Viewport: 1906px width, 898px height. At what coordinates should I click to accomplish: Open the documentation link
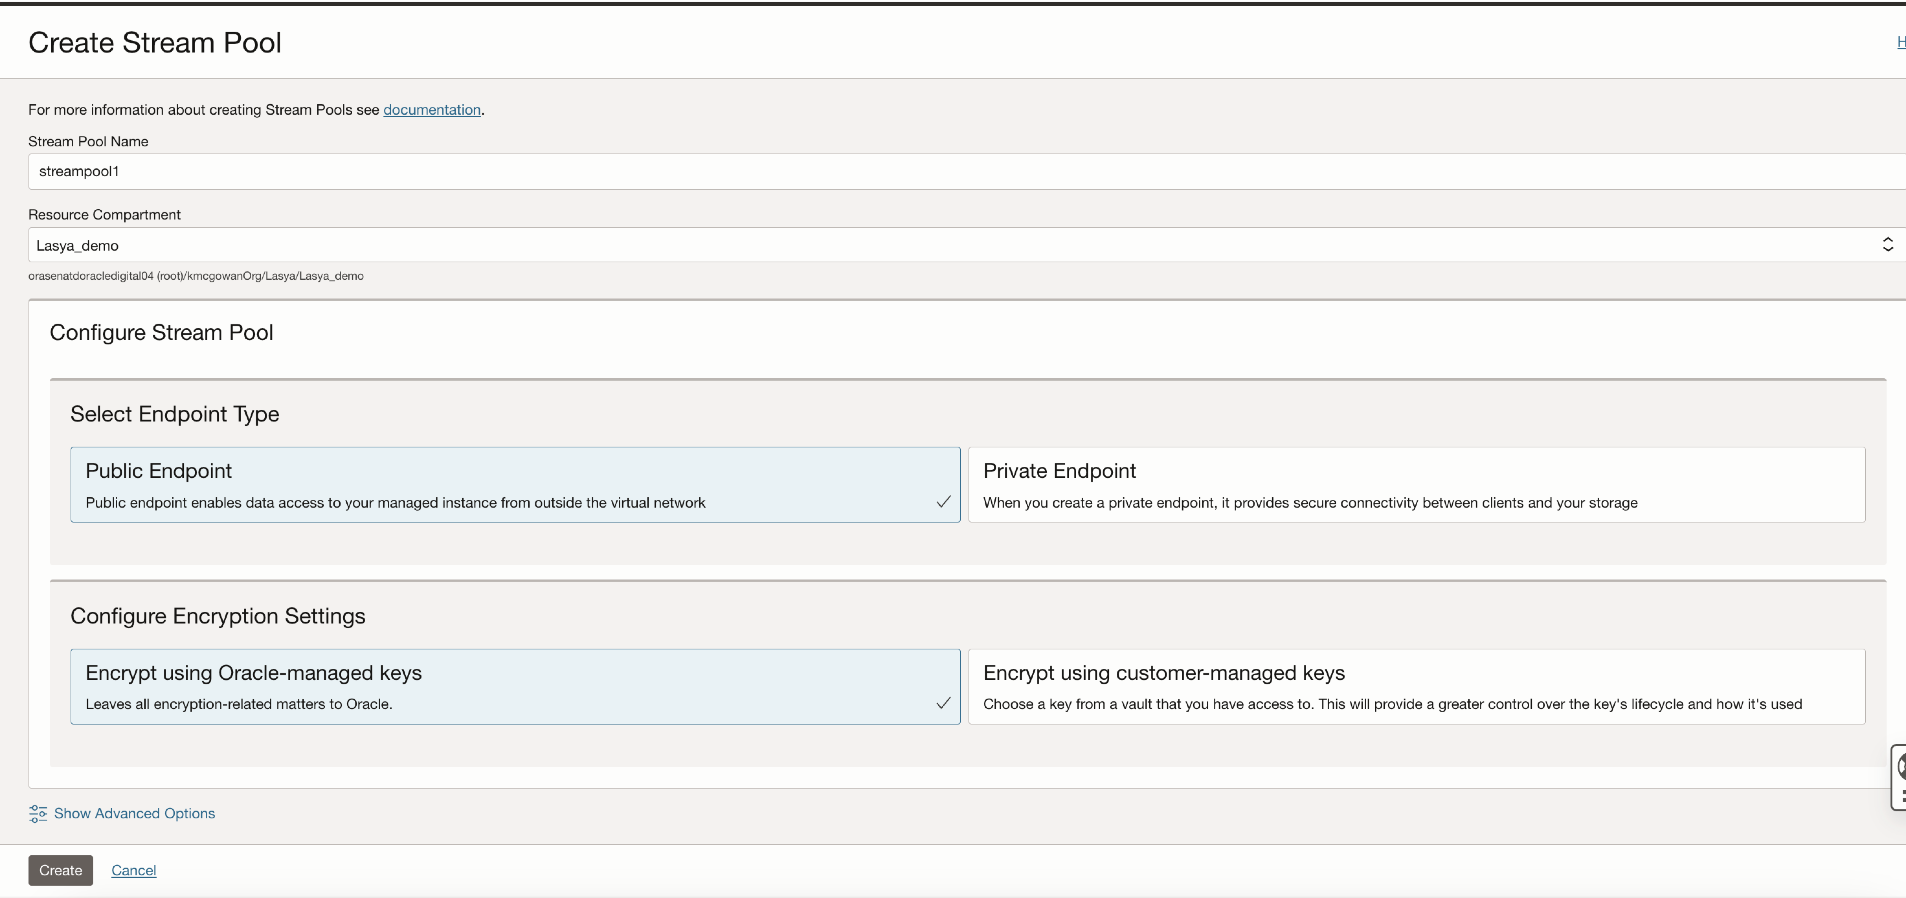coord(432,110)
